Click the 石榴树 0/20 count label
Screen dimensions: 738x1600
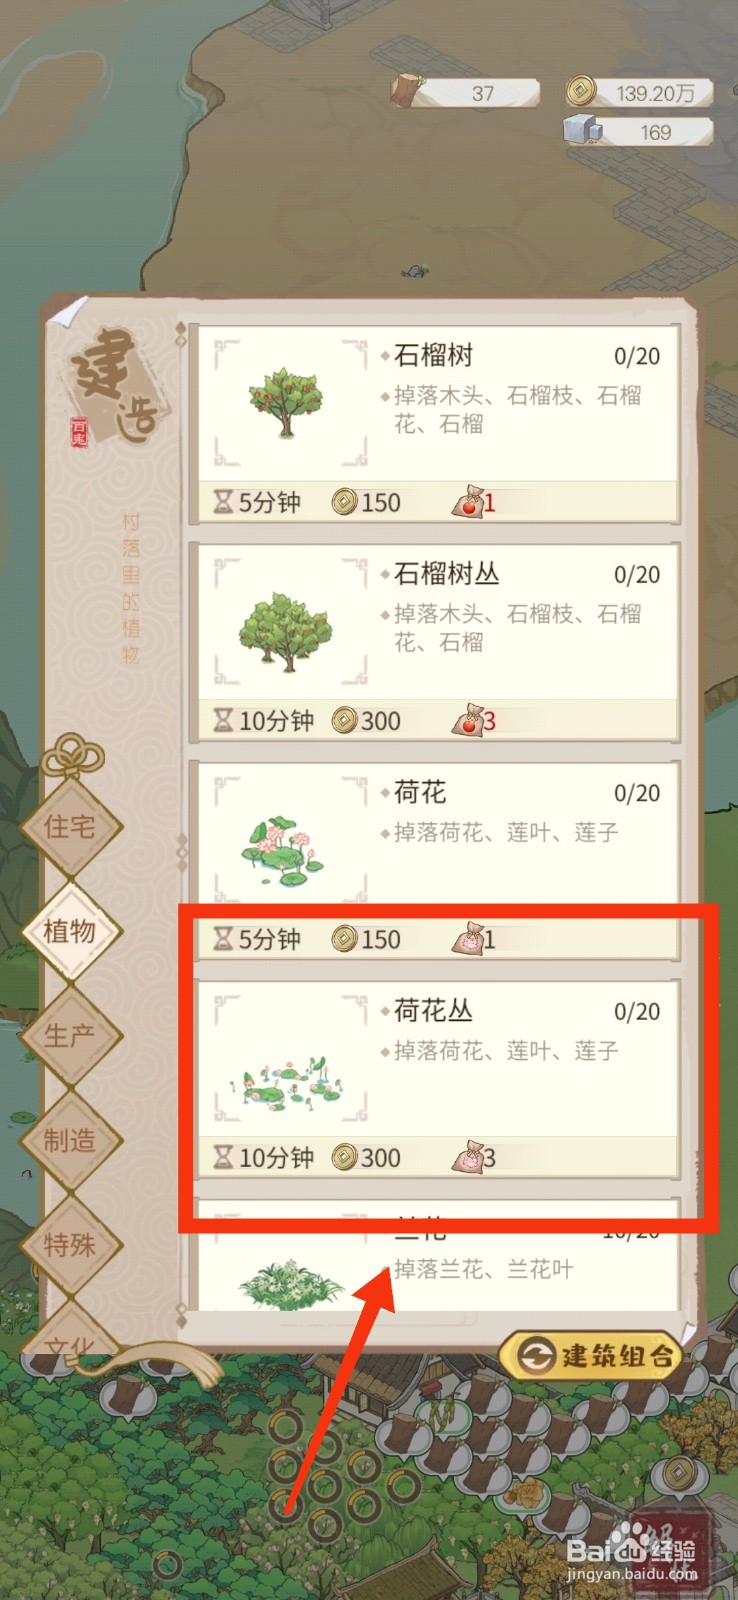(637, 356)
